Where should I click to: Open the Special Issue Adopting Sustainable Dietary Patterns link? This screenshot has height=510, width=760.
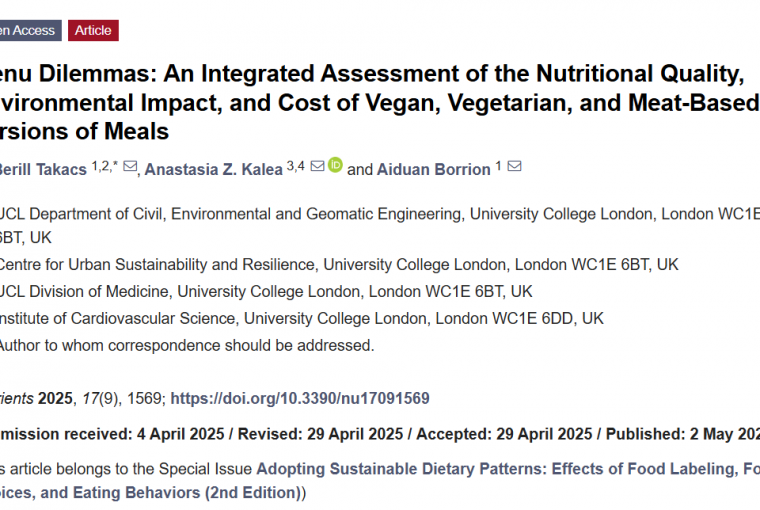pos(508,469)
